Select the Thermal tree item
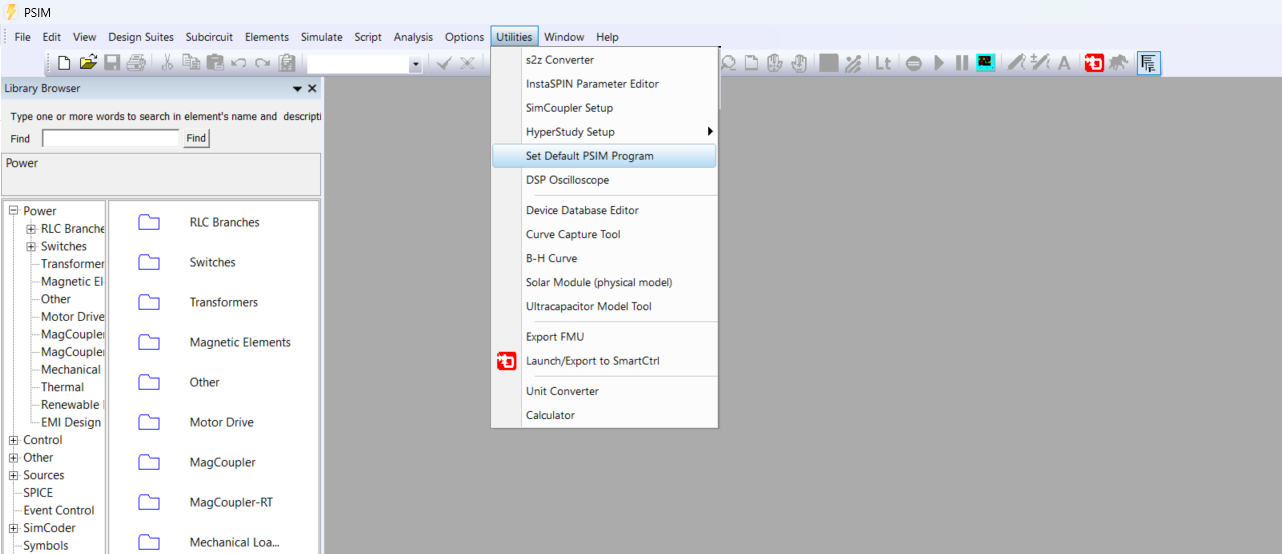This screenshot has width=1282, height=554. pyautogui.click(x=62, y=387)
